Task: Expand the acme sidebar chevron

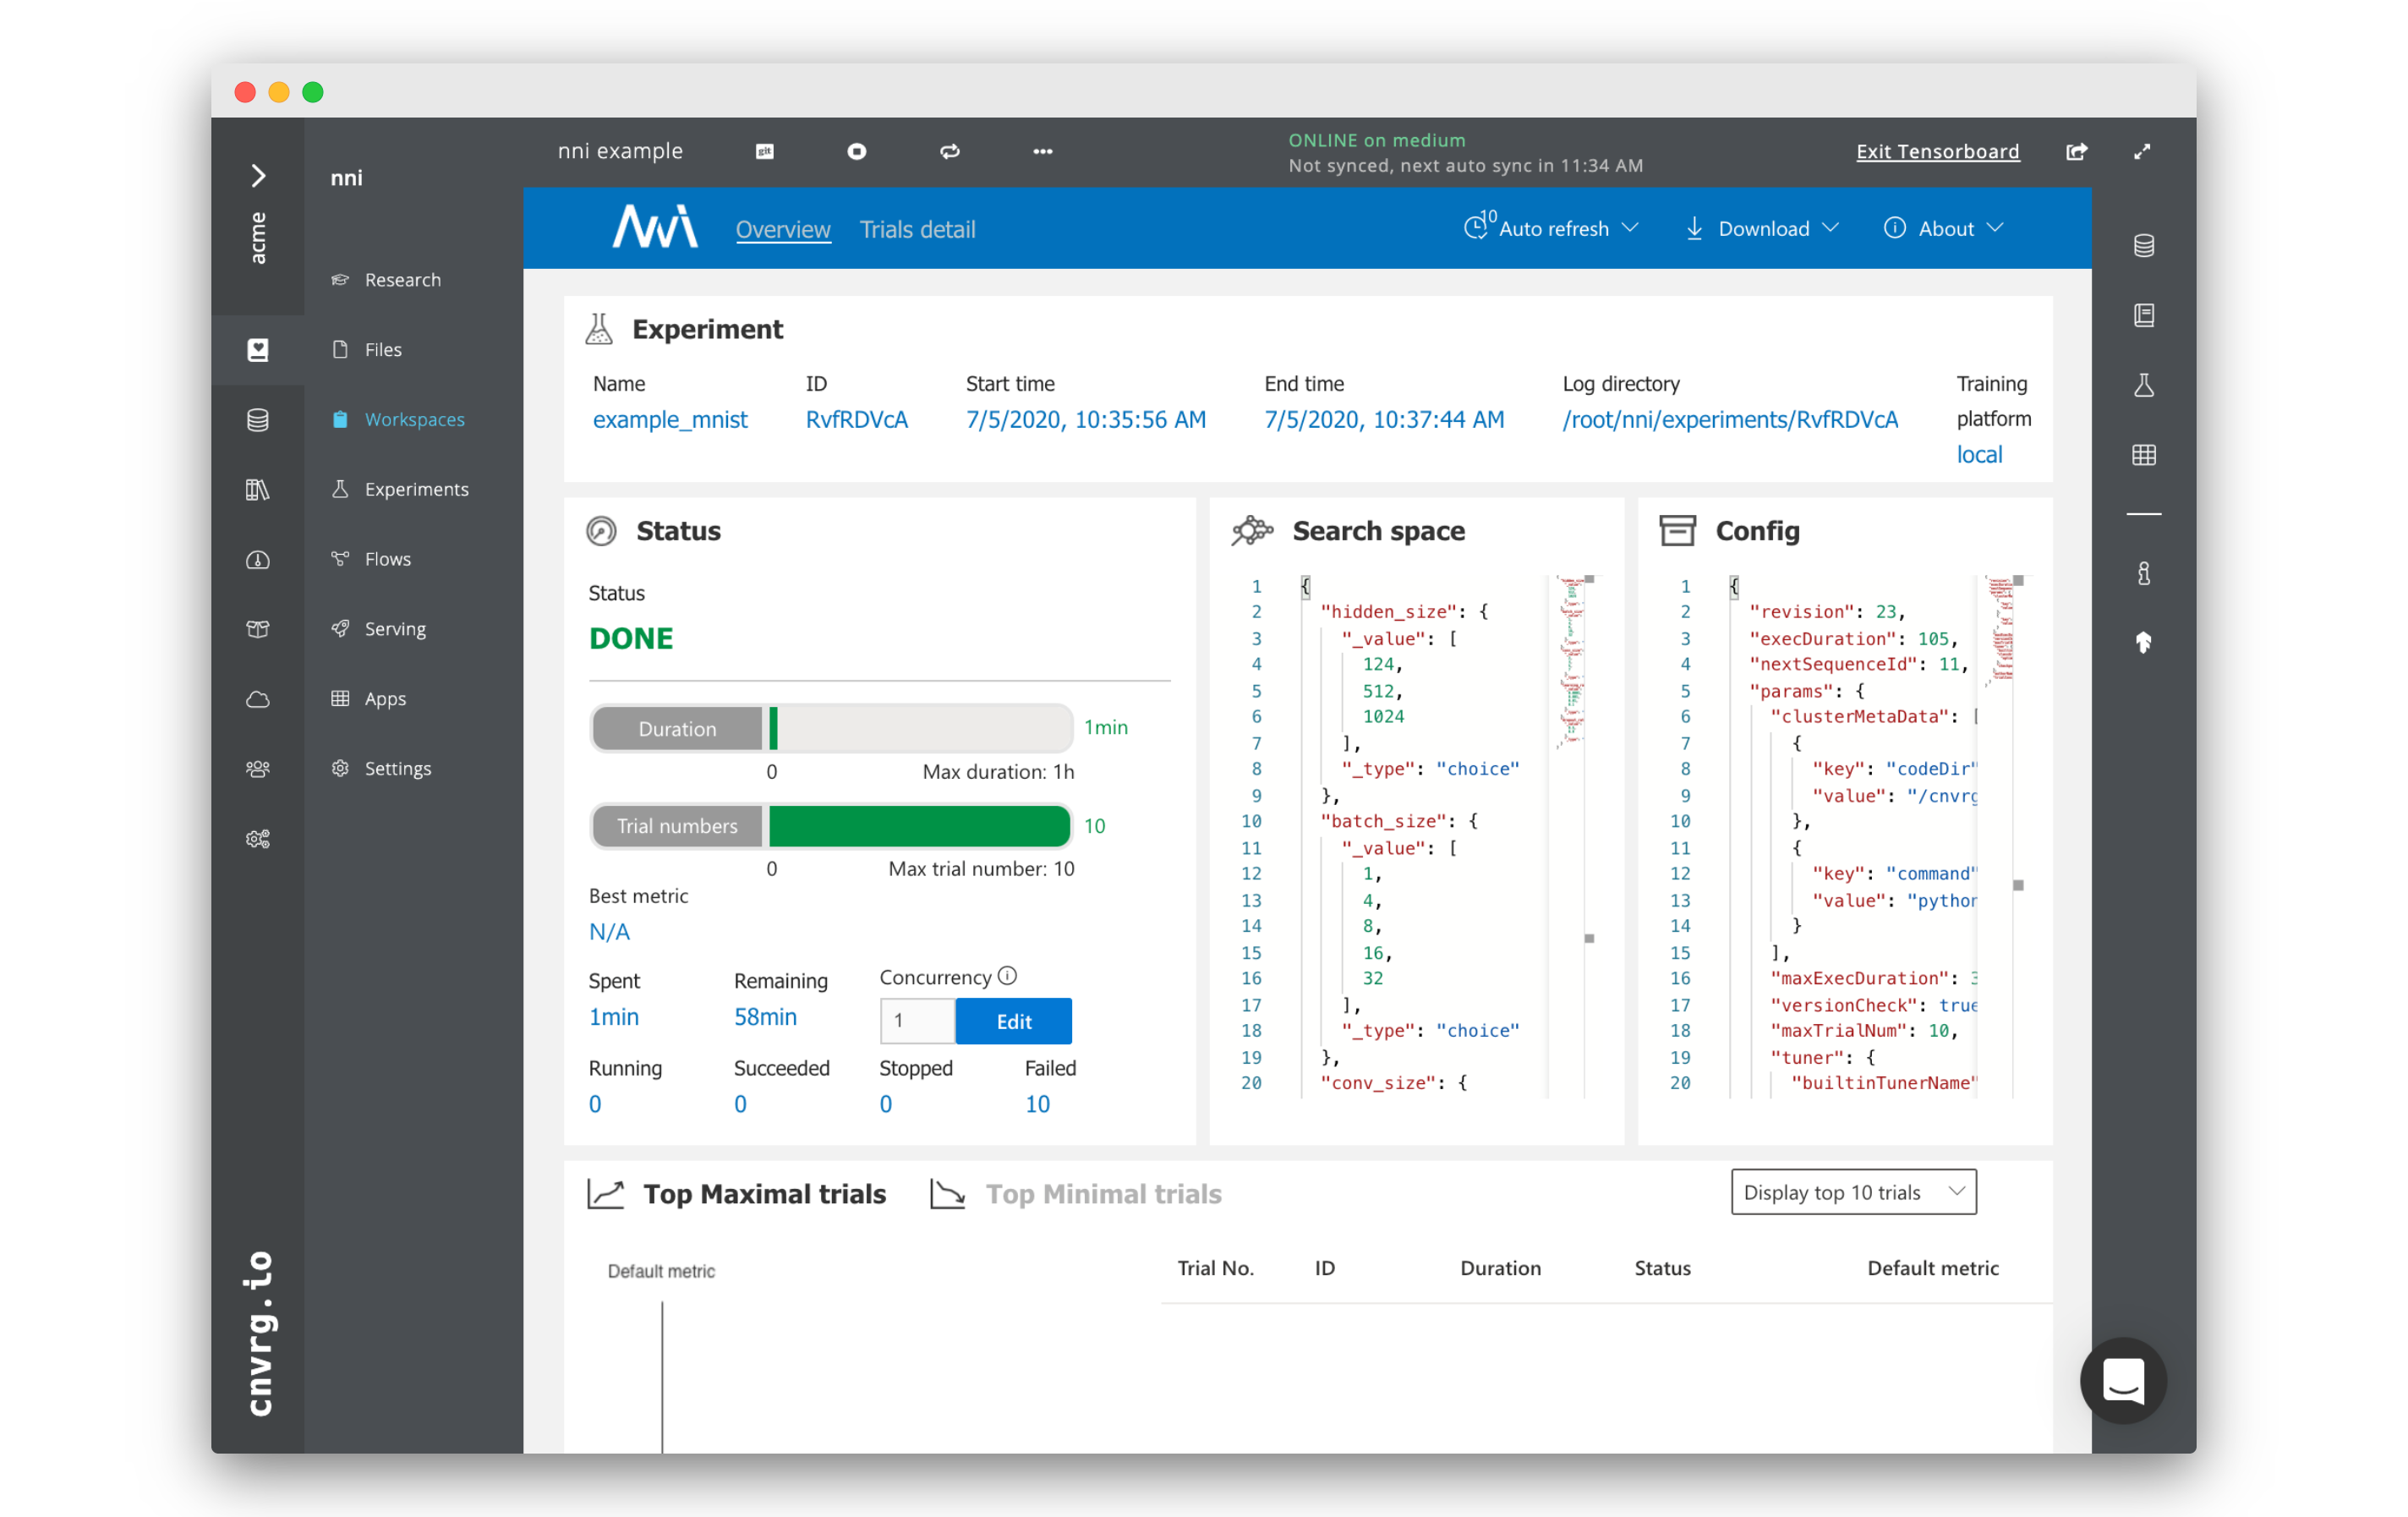Action: tap(258, 176)
